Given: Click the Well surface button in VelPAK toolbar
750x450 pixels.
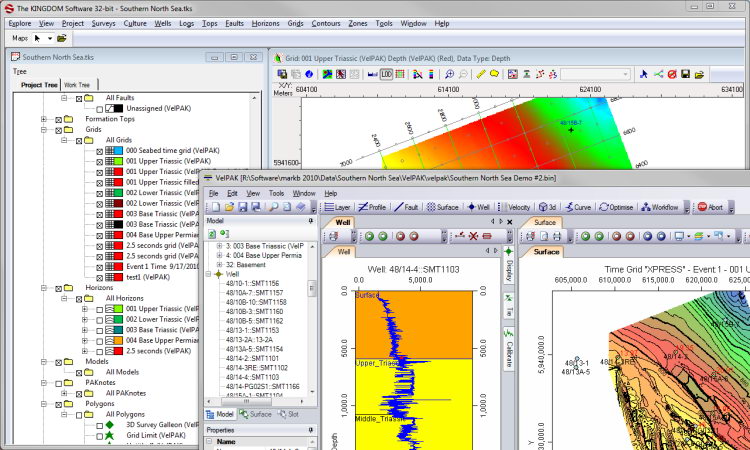Looking at the screenshot, I should [477, 207].
